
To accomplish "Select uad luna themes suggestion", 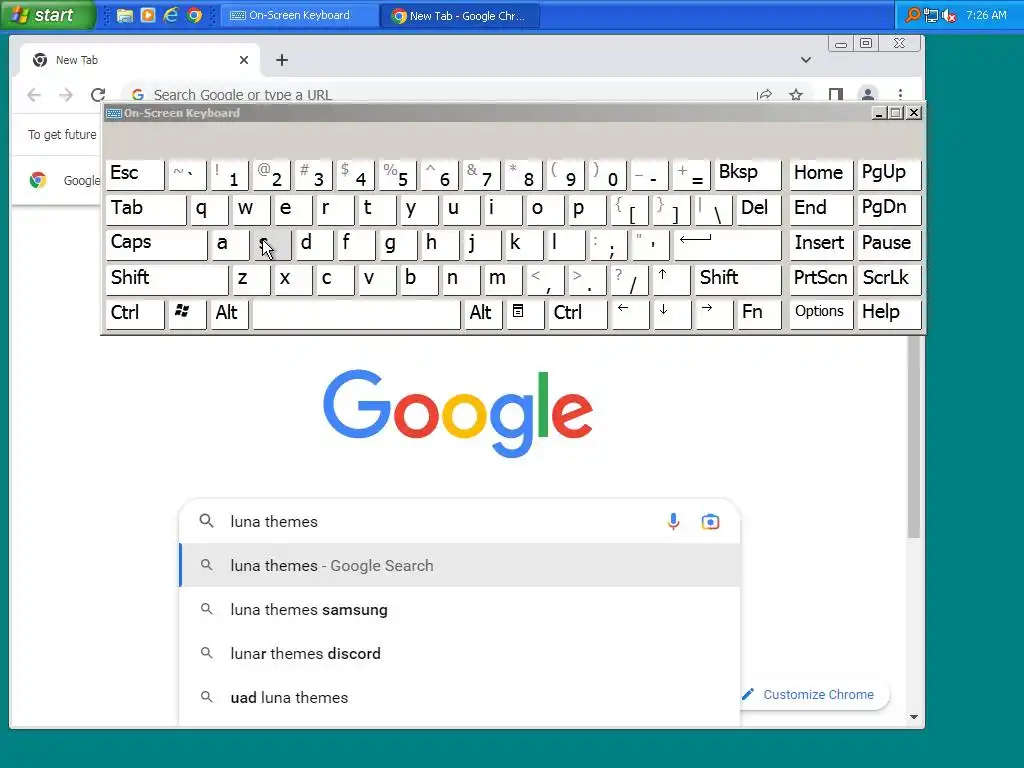I will click(460, 697).
